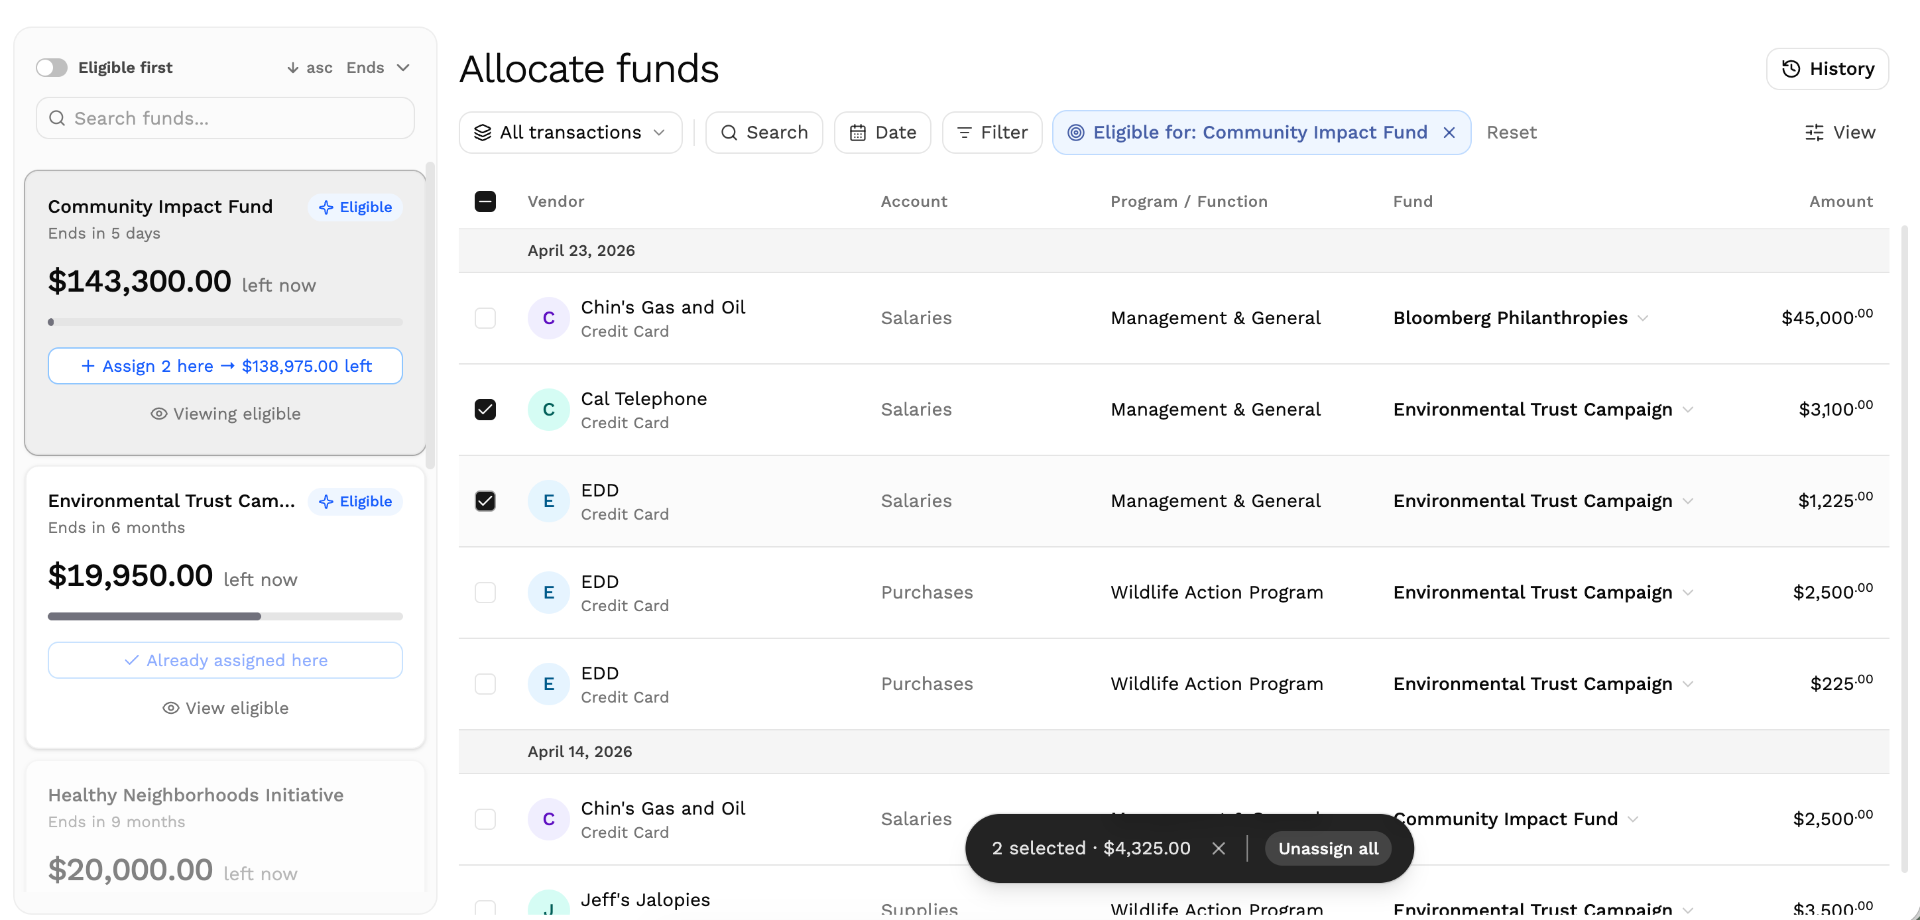Click Eligible badge on Environmental Trust card
1920x920 pixels.
[356, 501]
